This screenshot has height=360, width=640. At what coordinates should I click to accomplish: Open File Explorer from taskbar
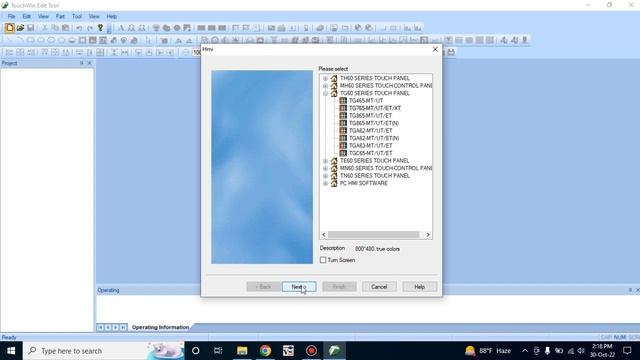pyautogui.click(x=242, y=351)
